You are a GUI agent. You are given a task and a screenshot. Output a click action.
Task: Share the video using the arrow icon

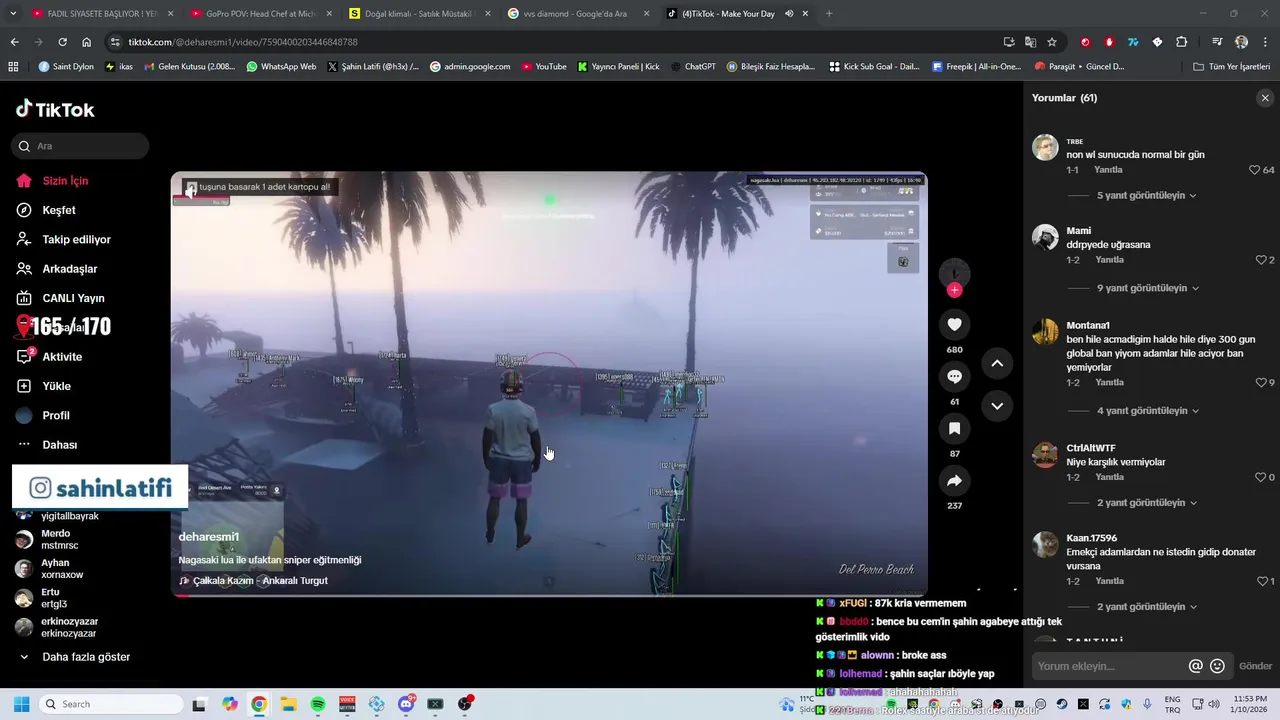tap(954, 481)
